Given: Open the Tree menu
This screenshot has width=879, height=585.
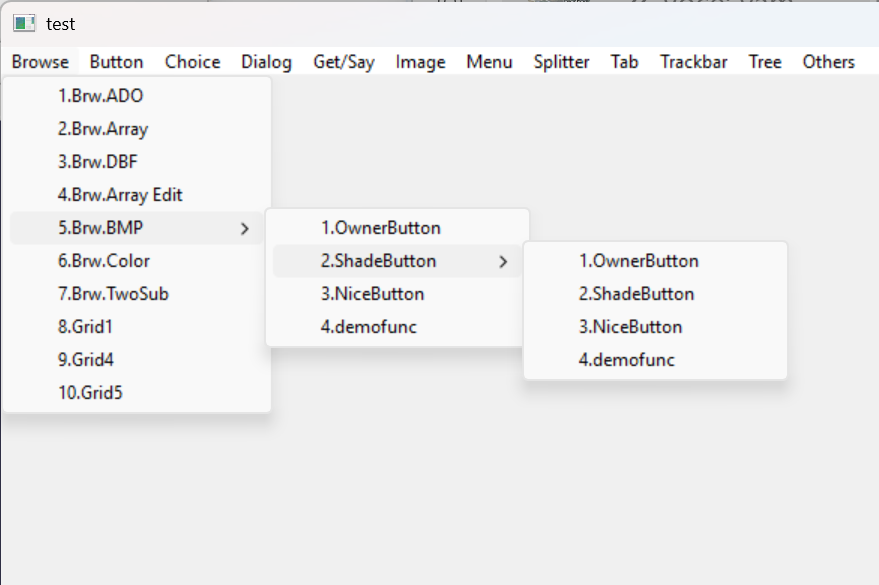Looking at the screenshot, I should point(765,62).
